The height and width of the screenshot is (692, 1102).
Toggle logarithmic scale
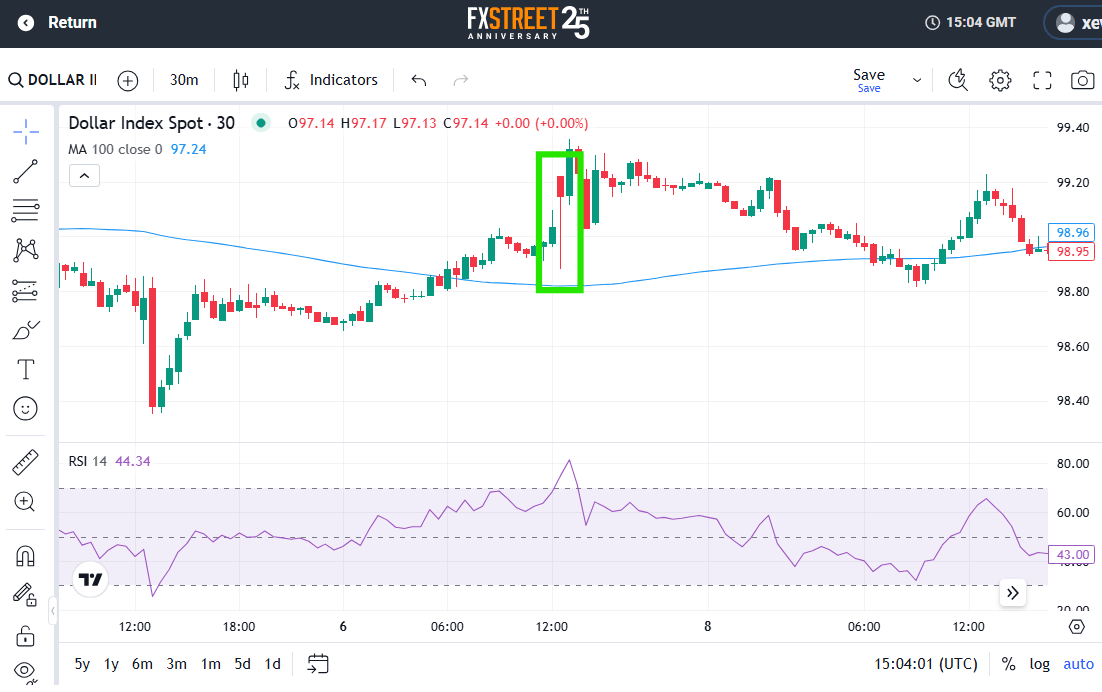coord(1040,664)
